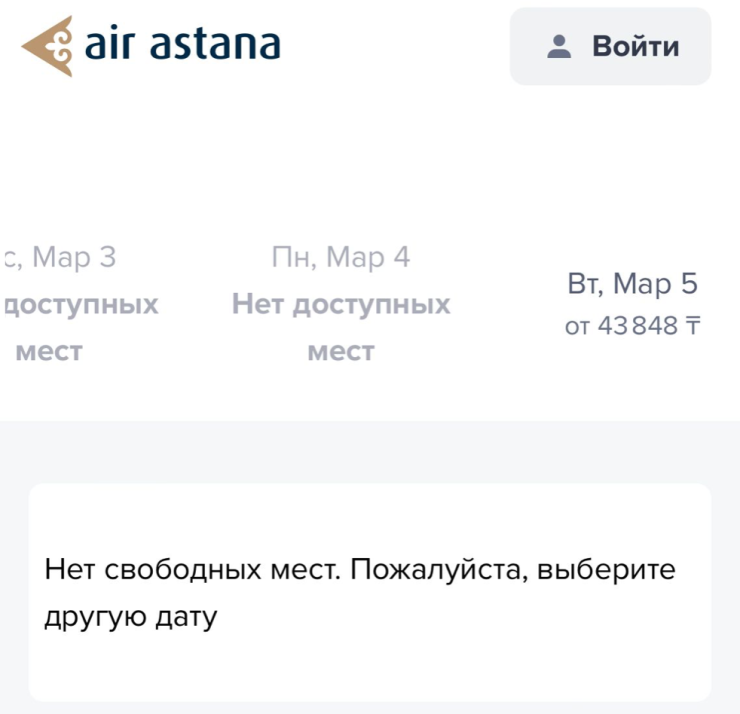Tap the "Вт, Мар 5" date label

[x=632, y=284]
